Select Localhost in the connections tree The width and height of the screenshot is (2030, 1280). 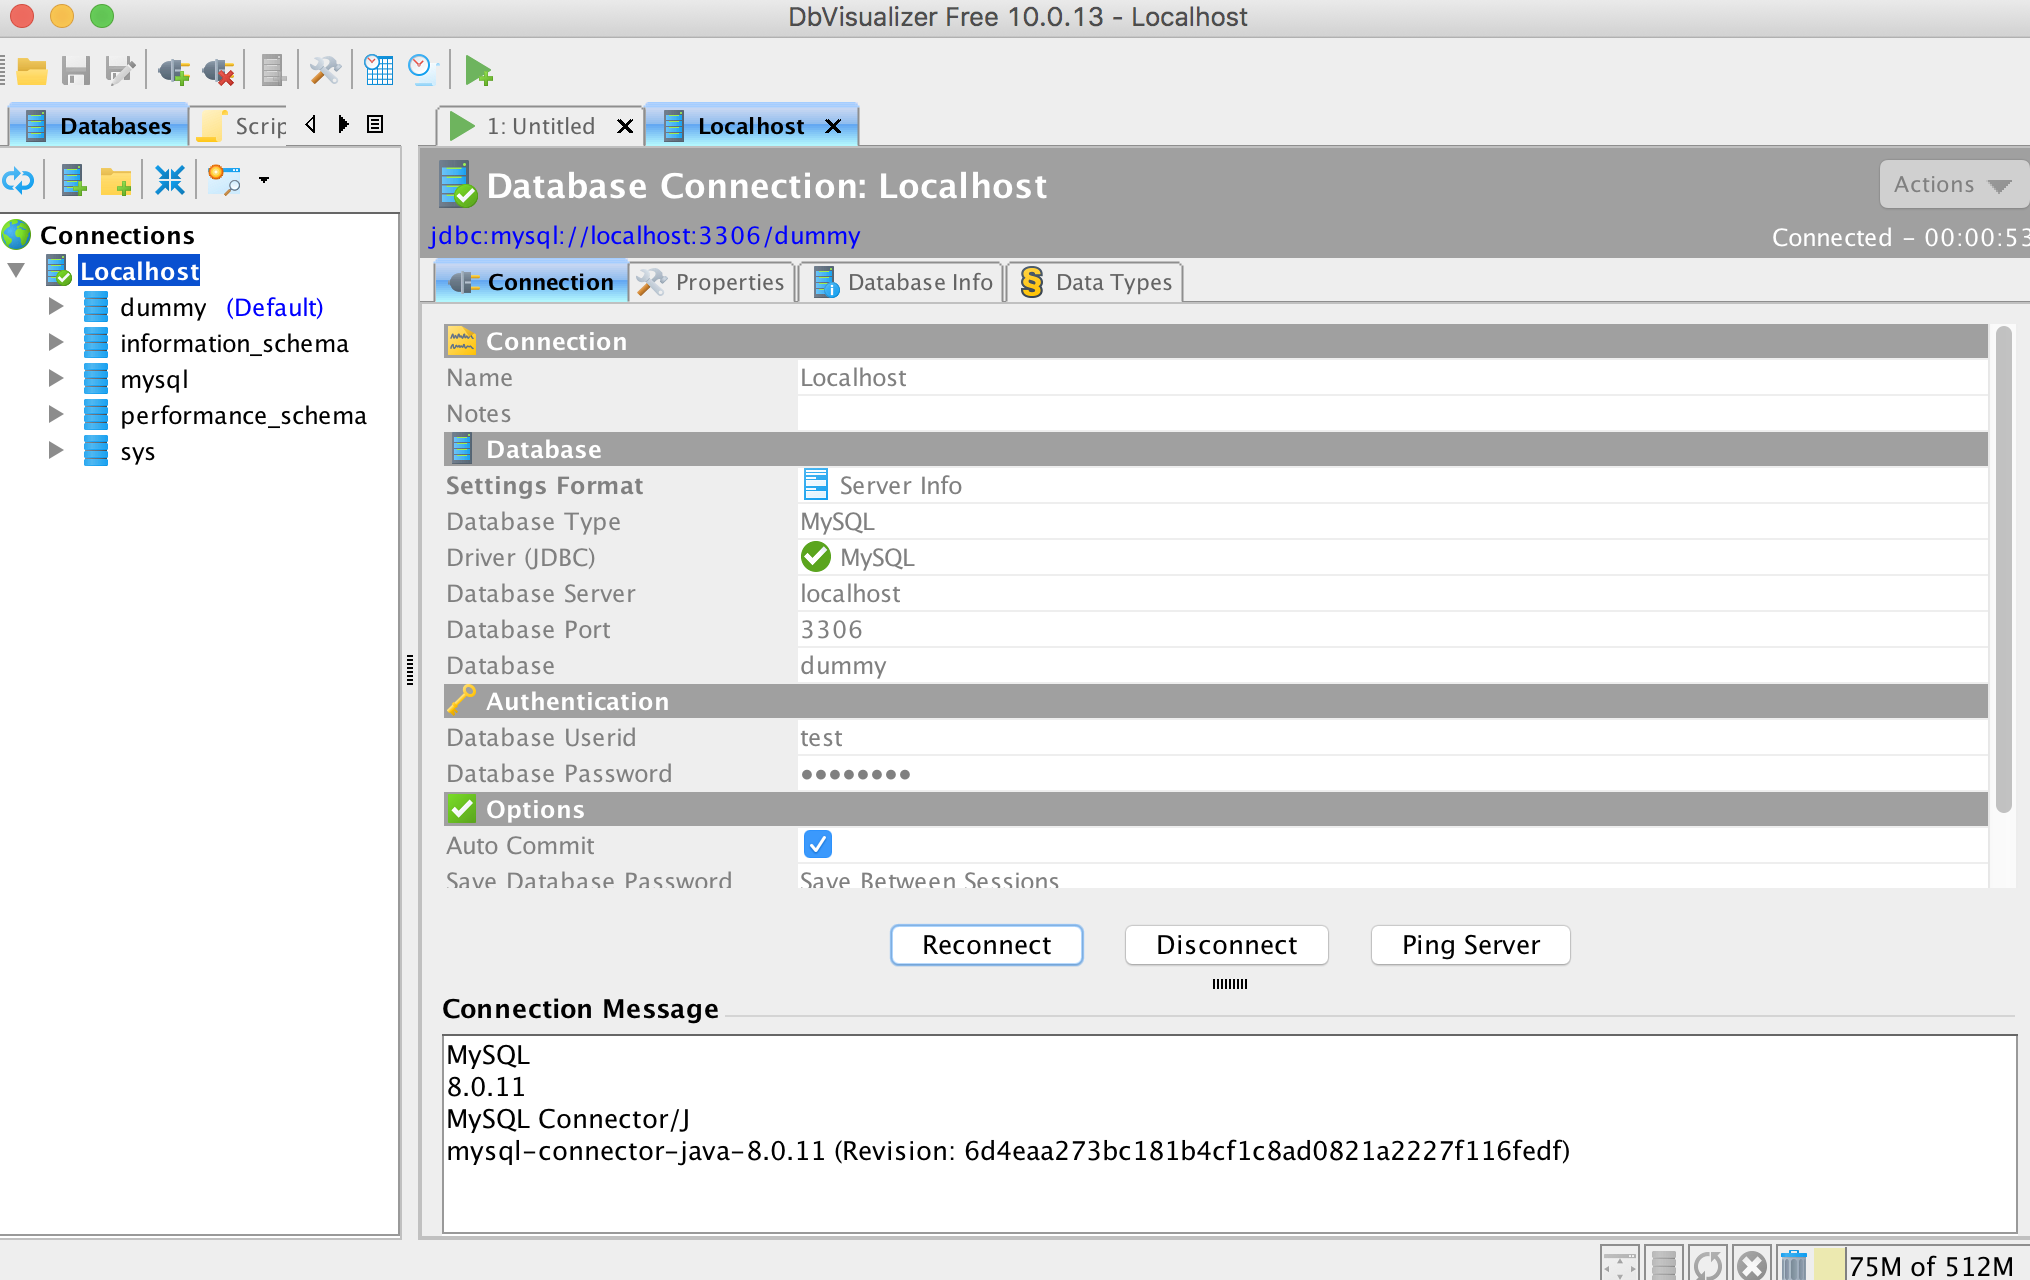tap(140, 271)
